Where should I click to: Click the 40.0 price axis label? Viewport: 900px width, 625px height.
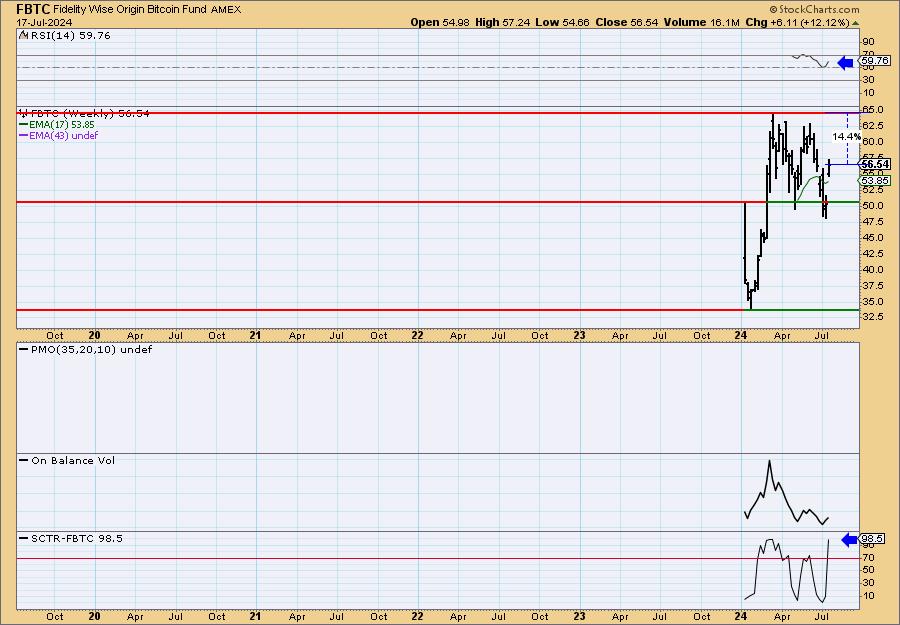click(872, 270)
